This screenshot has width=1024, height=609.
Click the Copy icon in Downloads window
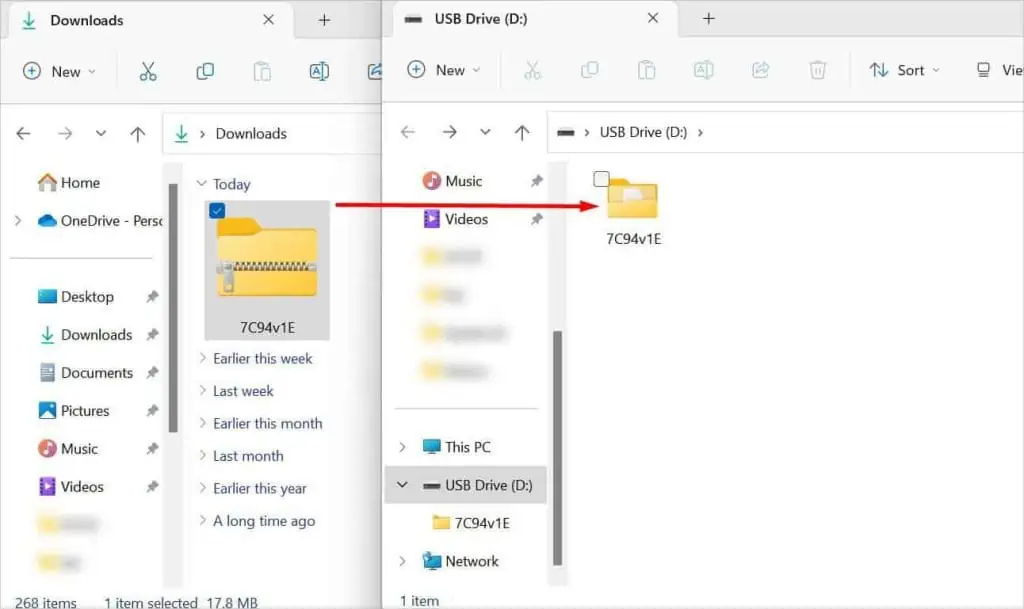click(x=204, y=70)
